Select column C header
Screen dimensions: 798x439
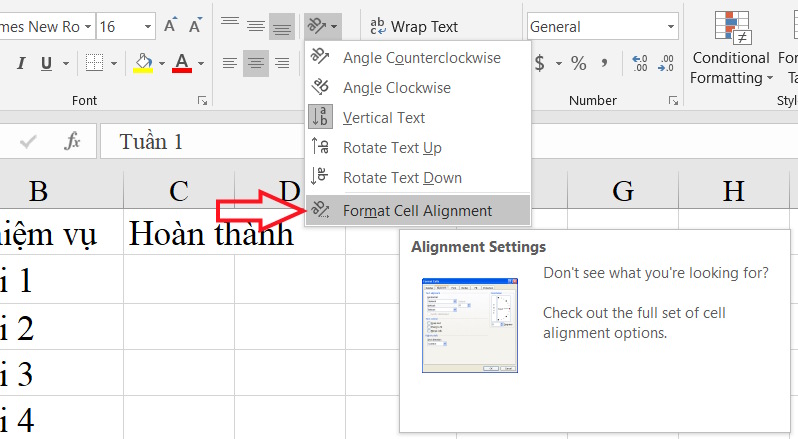coord(179,190)
